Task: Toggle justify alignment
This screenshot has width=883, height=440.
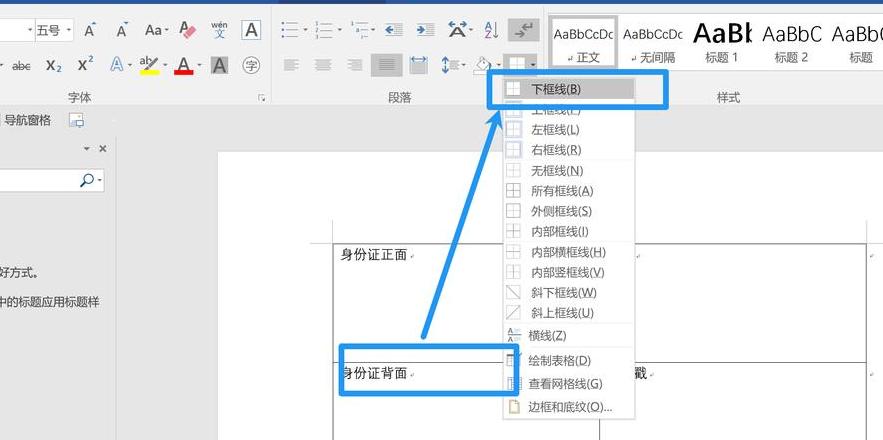Action: pos(386,65)
